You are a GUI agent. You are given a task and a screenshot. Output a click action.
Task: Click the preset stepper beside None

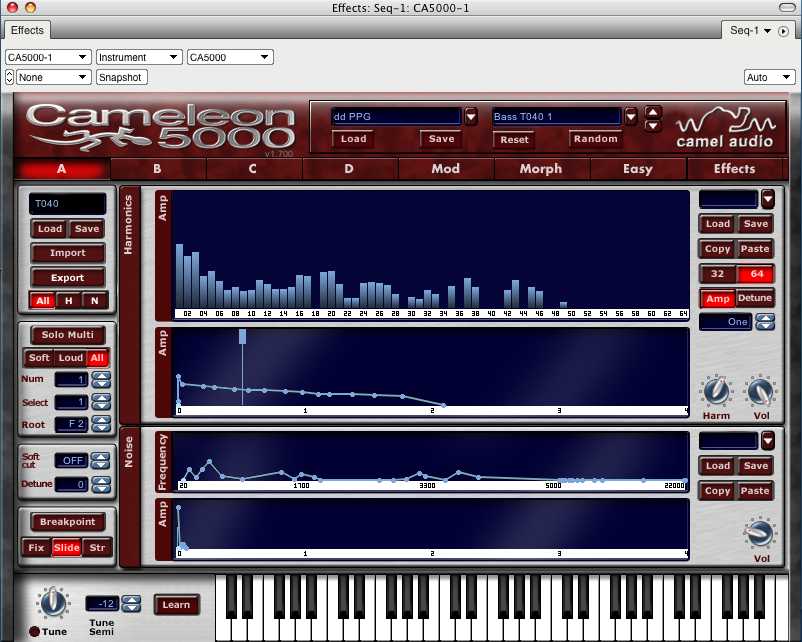click(x=10, y=77)
